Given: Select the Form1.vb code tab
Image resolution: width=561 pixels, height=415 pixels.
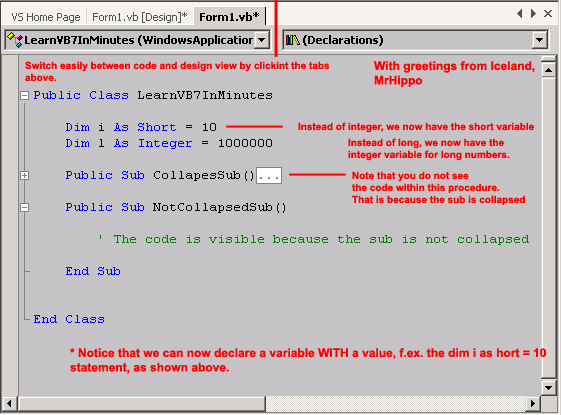Looking at the screenshot, I should pyautogui.click(x=229, y=17).
